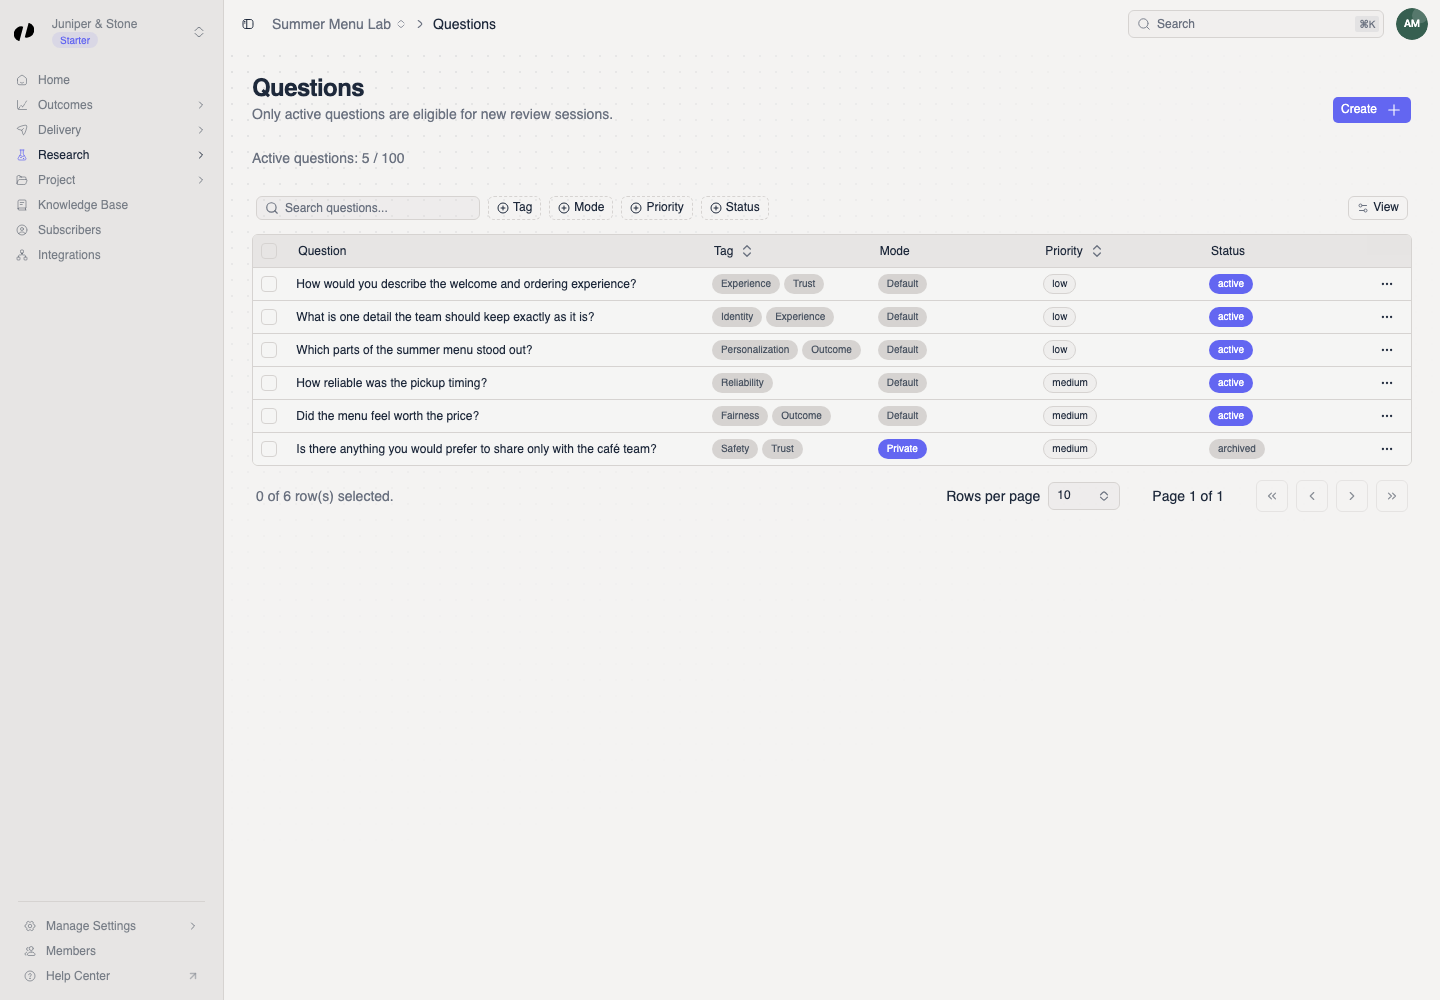
Task: Click the Help Center question icon
Action: tap(30, 976)
